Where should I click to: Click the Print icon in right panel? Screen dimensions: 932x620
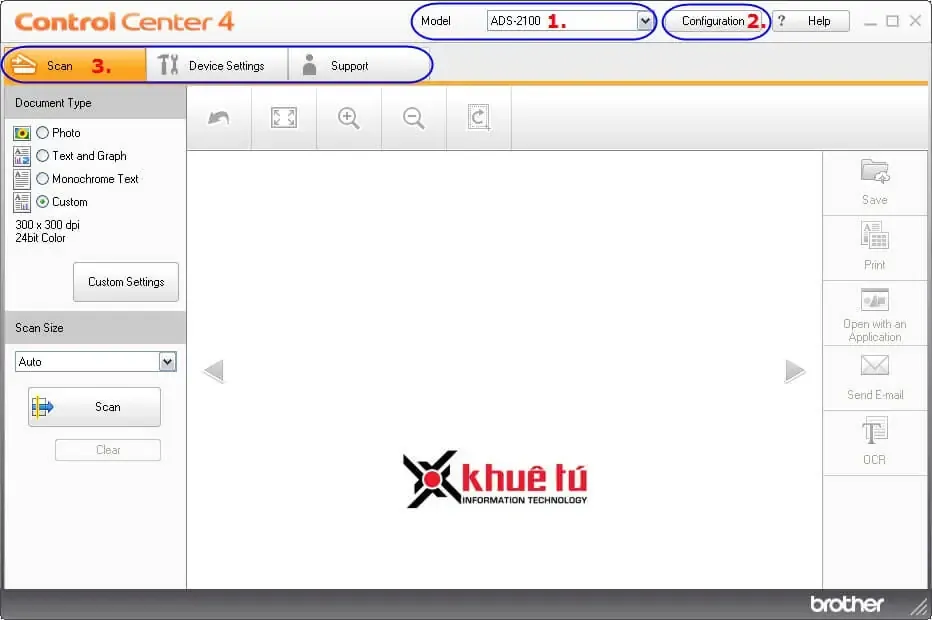click(874, 237)
